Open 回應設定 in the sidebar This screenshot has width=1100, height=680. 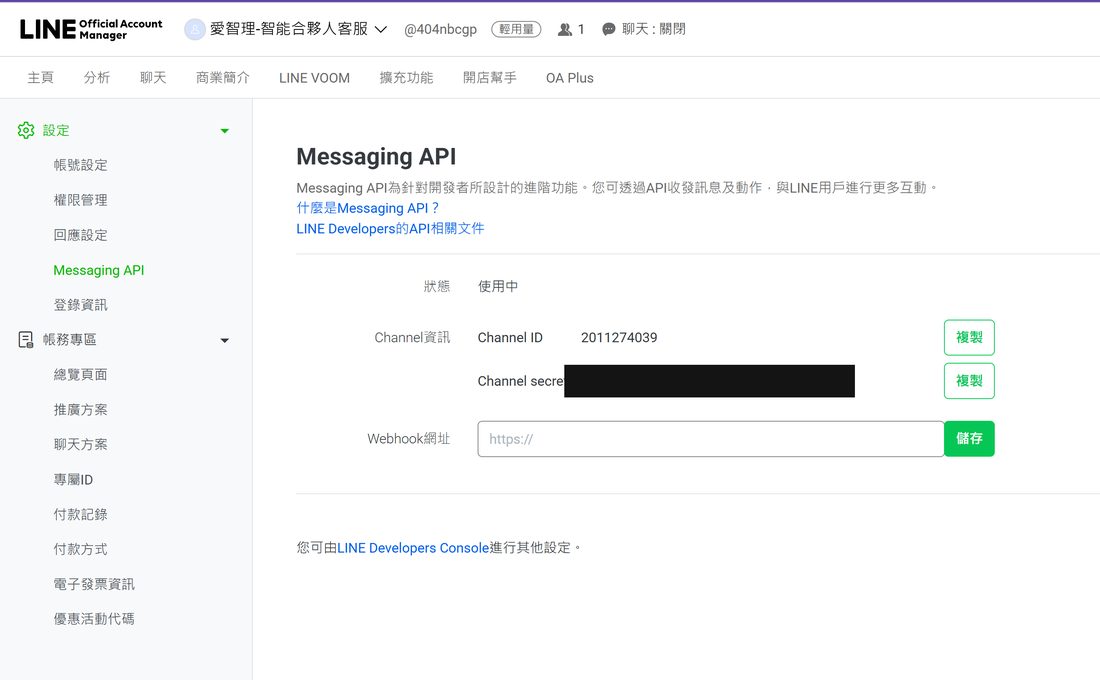pyautogui.click(x=81, y=236)
